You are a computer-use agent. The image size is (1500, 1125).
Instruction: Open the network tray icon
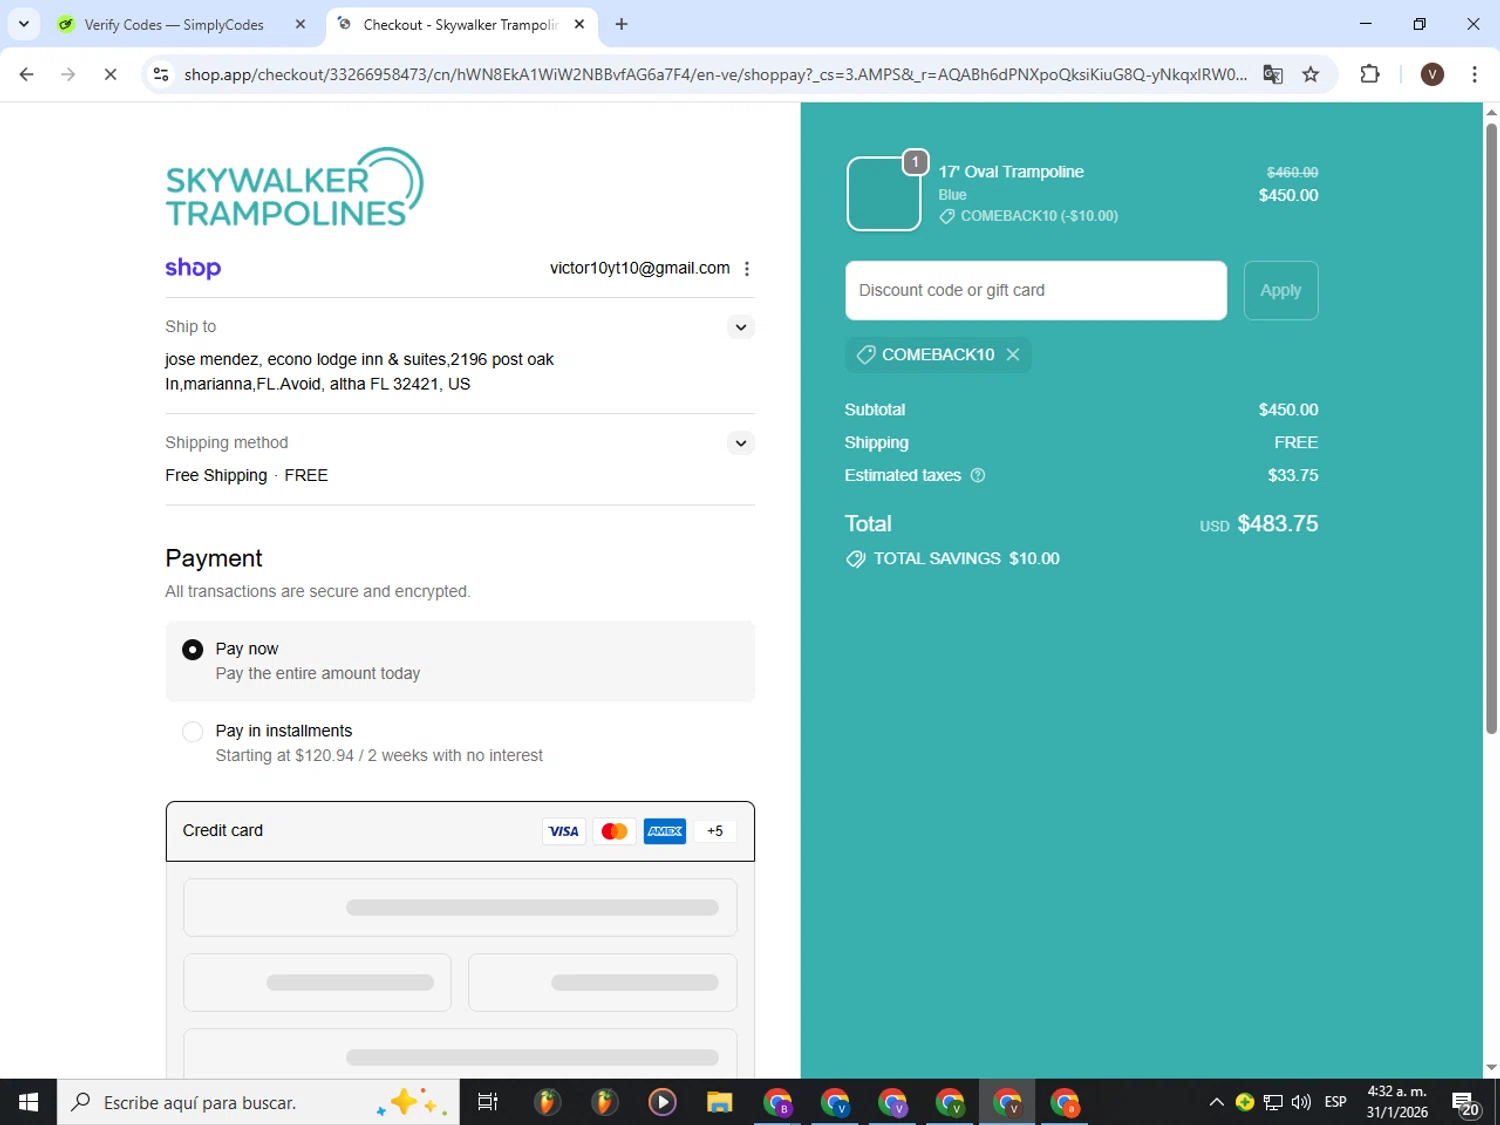1273,1103
